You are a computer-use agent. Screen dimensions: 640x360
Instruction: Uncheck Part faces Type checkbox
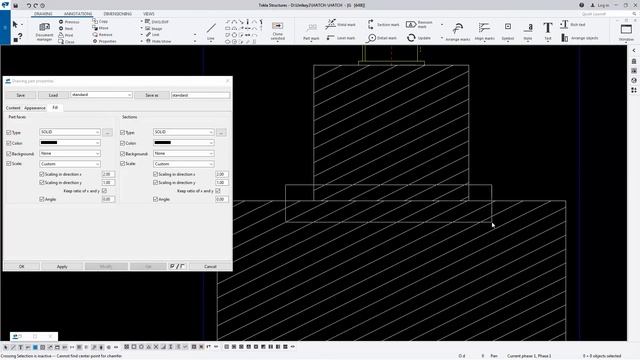[9, 133]
